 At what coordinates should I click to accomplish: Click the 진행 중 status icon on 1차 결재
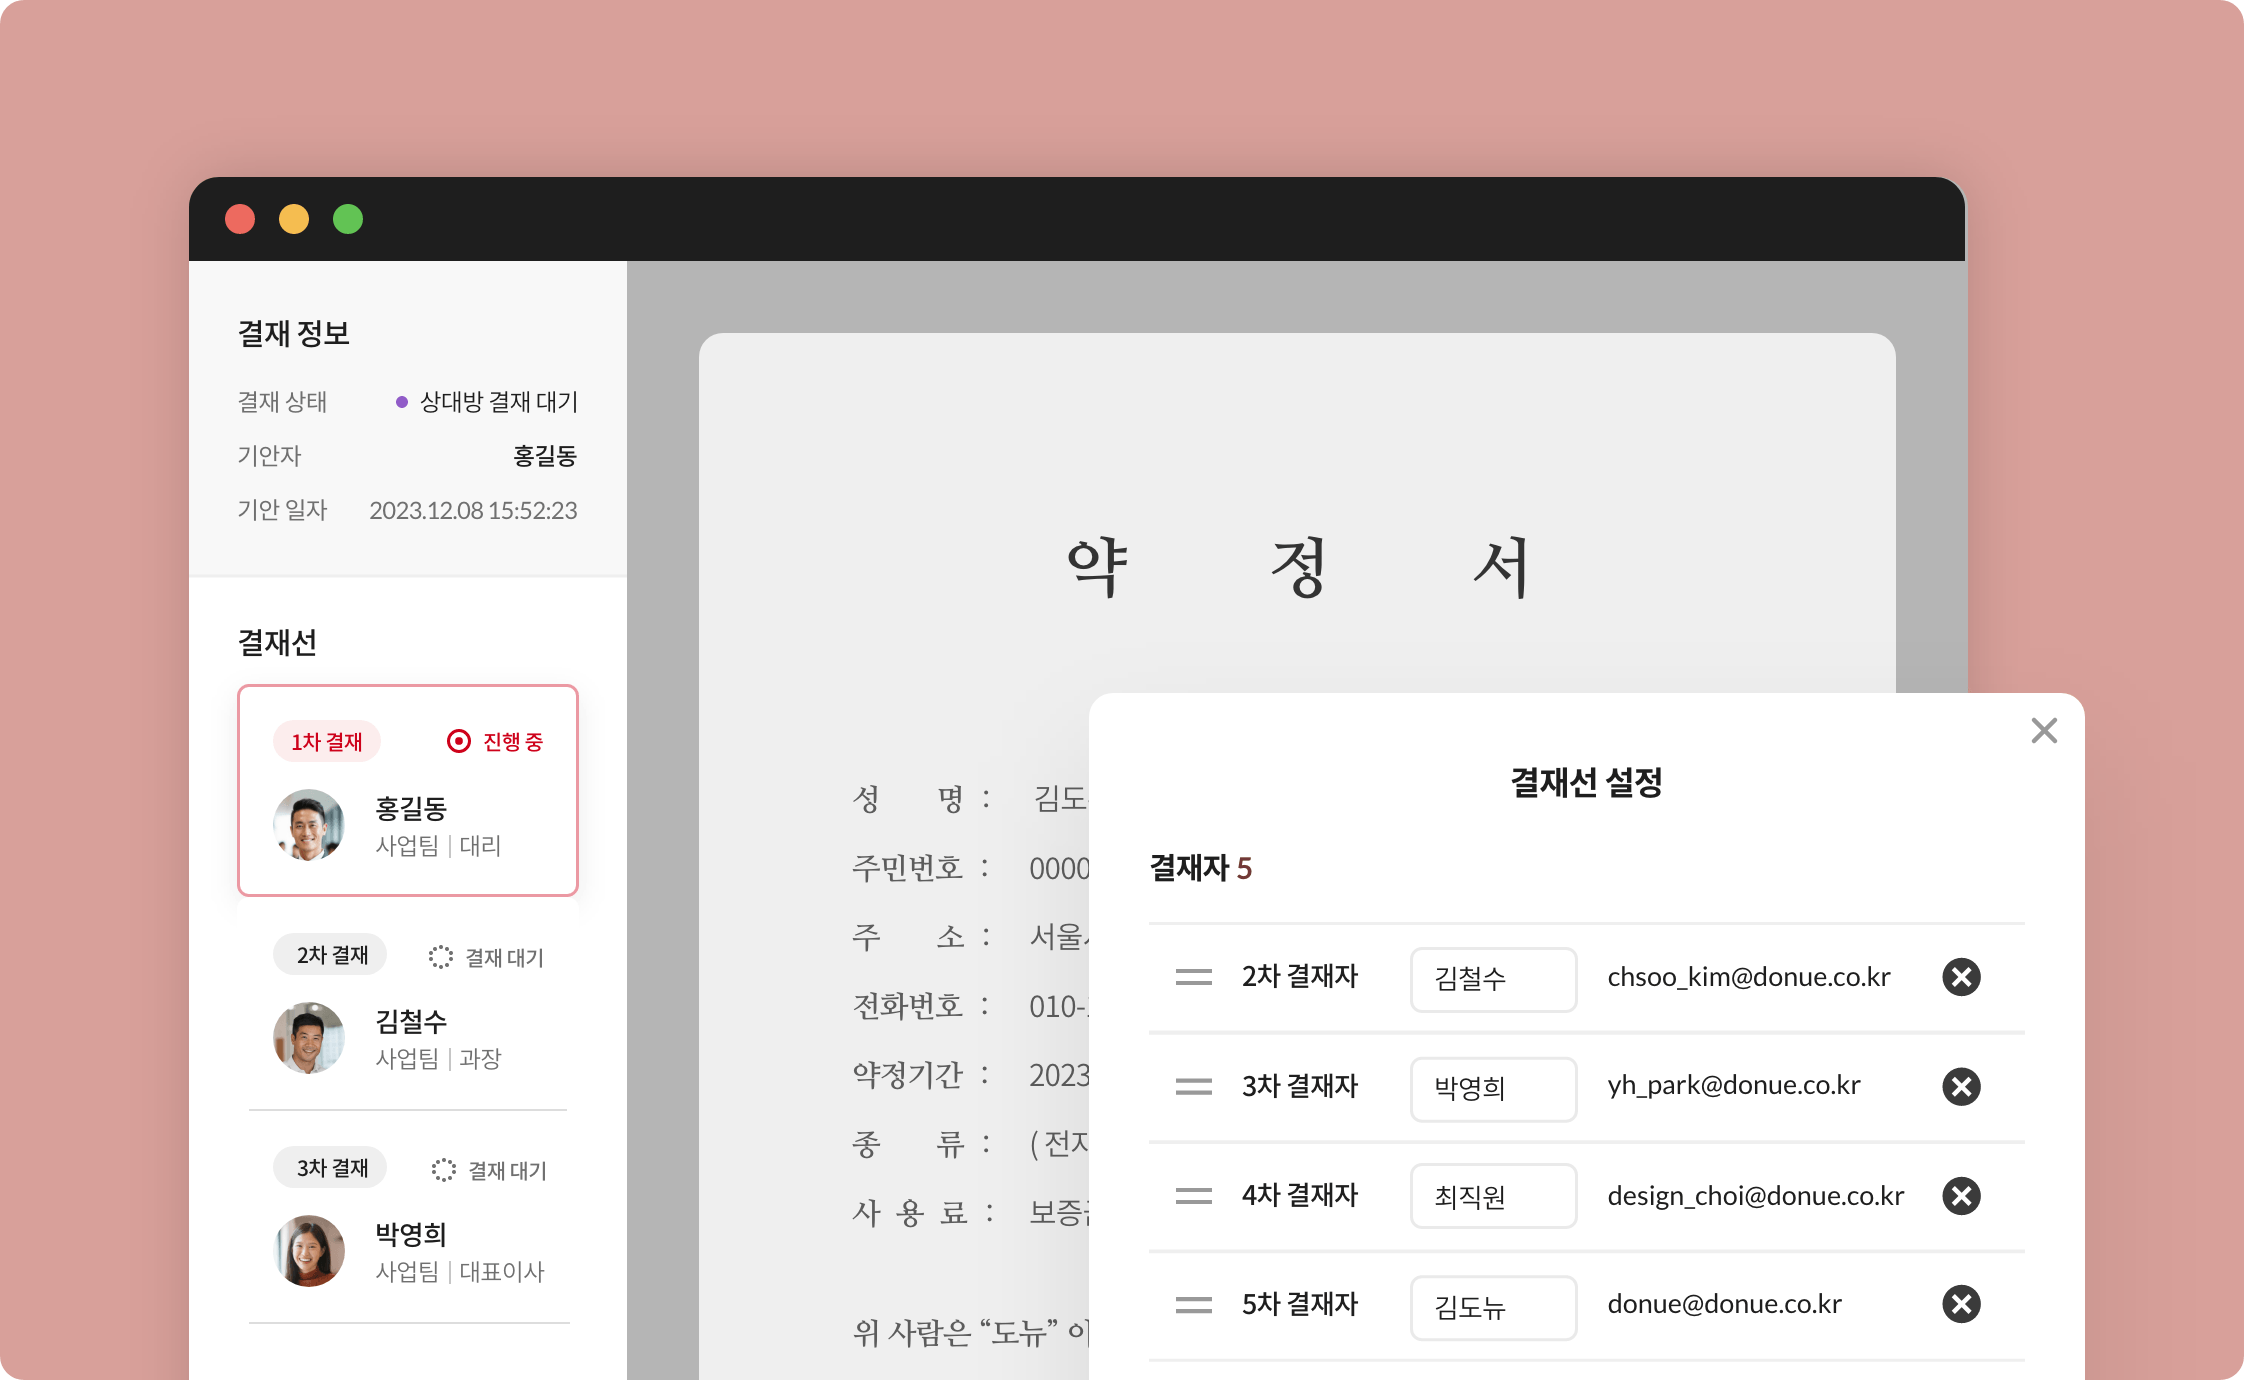pos(458,741)
